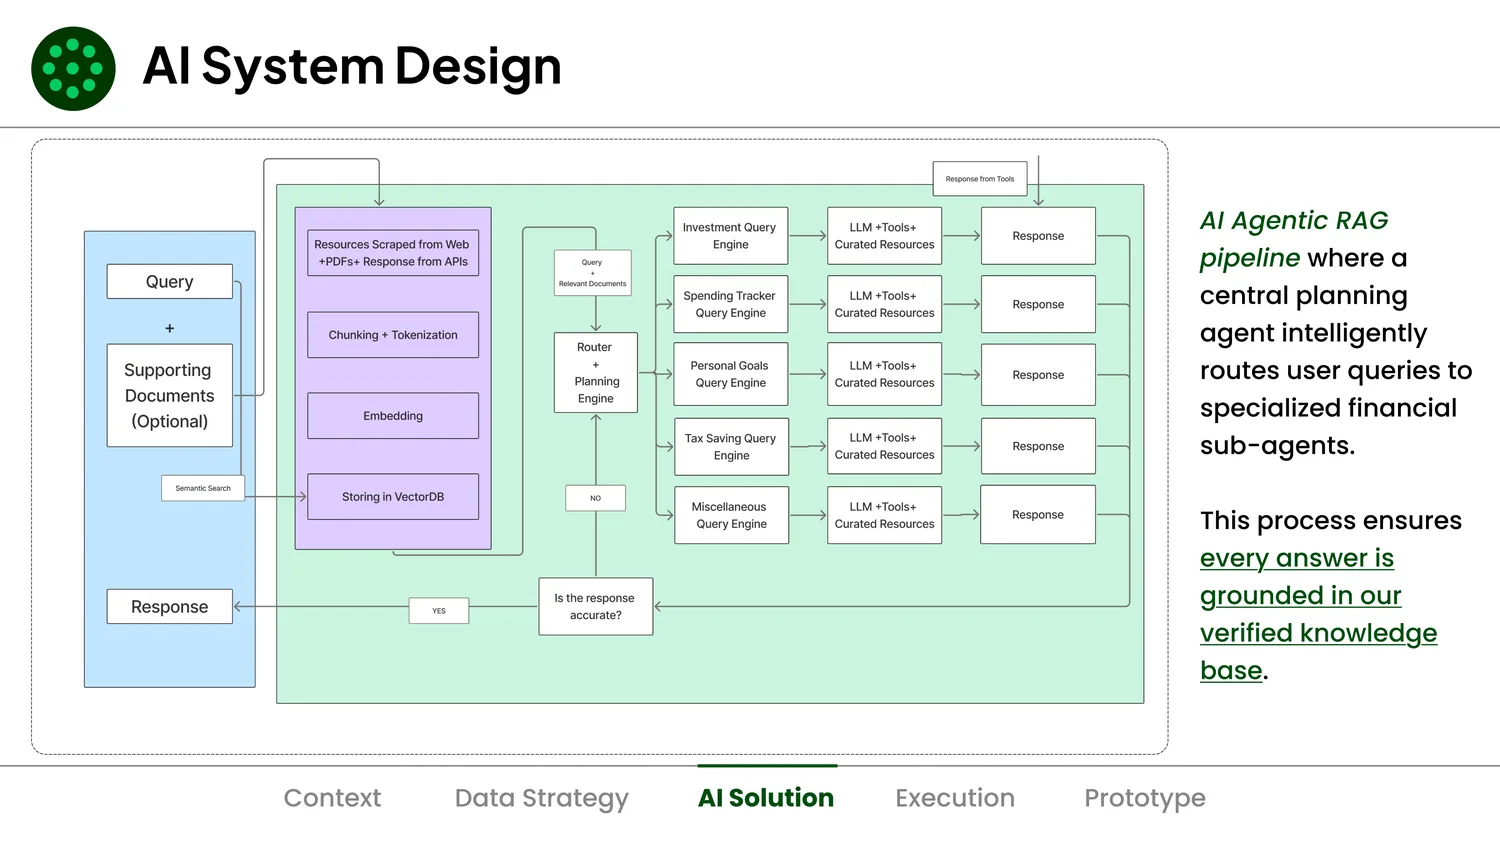The height and width of the screenshot is (844, 1500).
Task: Select LLM +Tools box beside Spending Tracker
Action: [885, 304]
